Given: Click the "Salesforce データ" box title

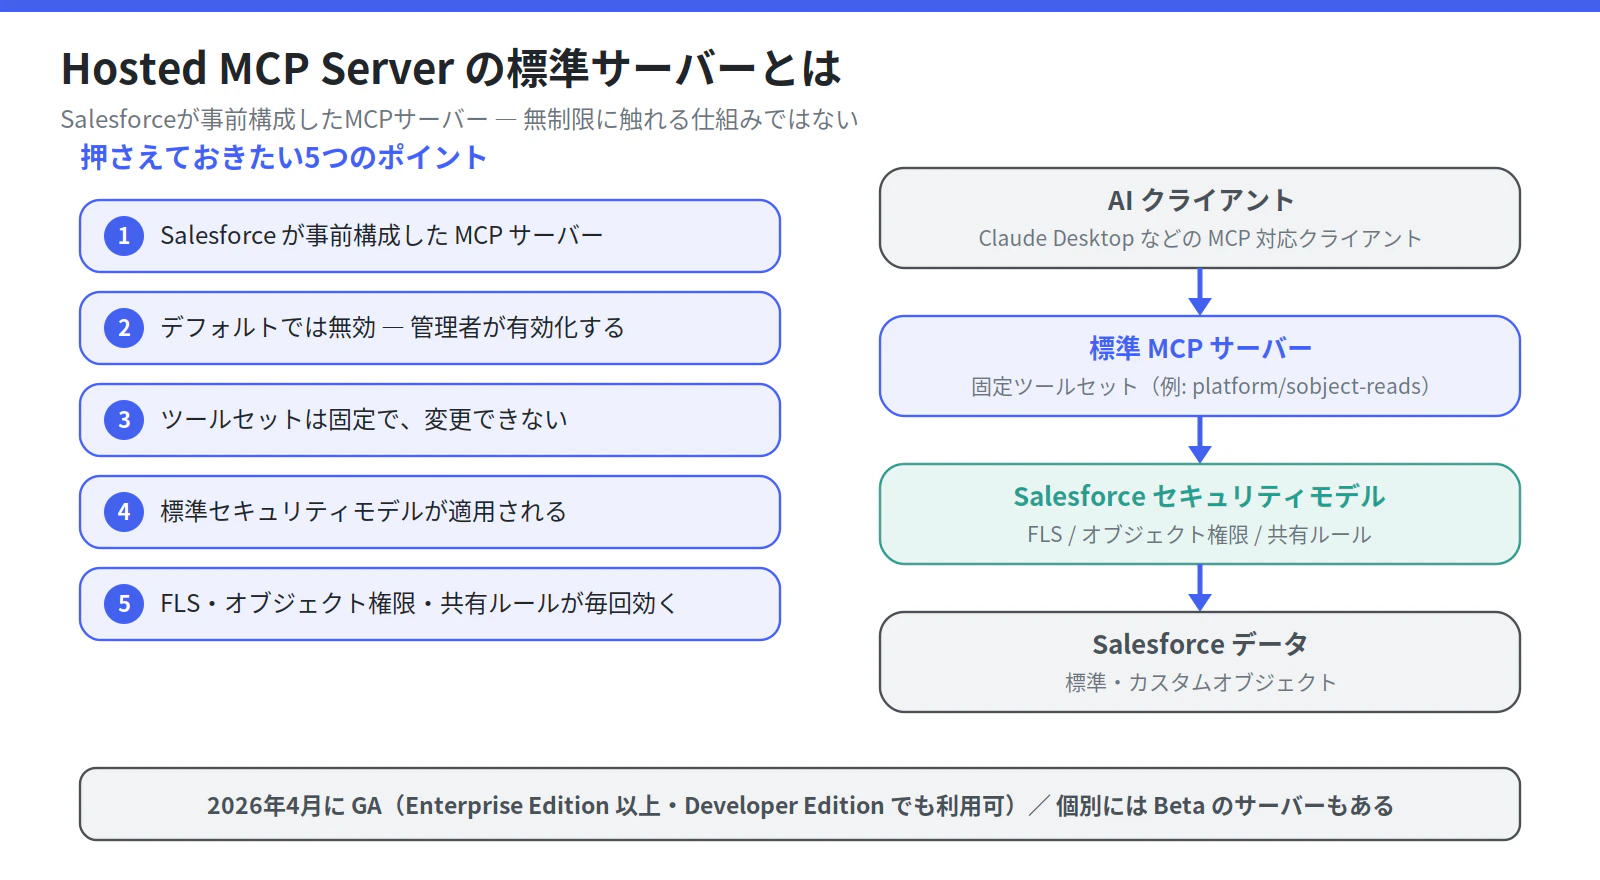Looking at the screenshot, I should pyautogui.click(x=1200, y=645).
